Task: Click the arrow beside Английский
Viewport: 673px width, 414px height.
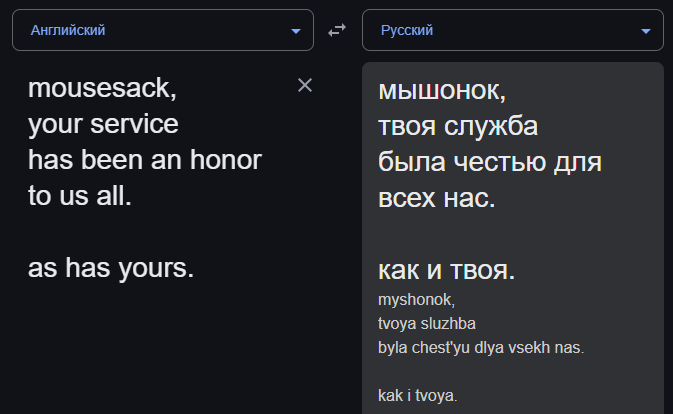Action: (295, 31)
